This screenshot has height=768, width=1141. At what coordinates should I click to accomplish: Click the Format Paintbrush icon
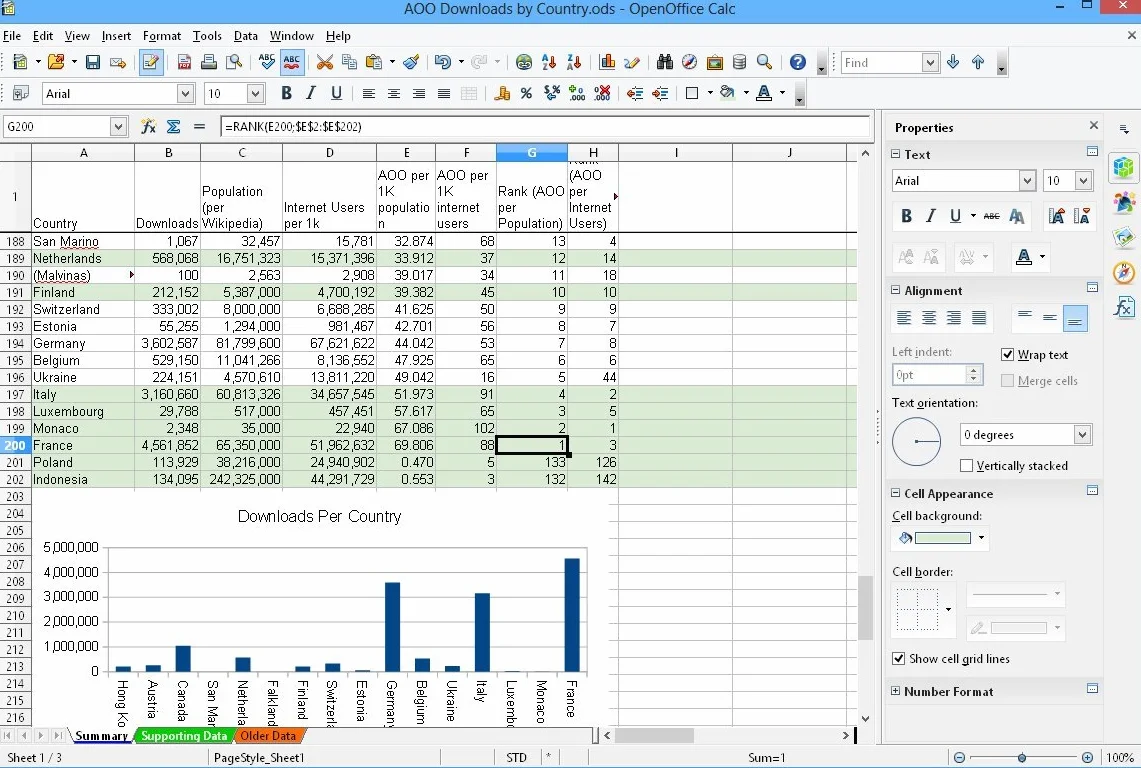(x=411, y=63)
